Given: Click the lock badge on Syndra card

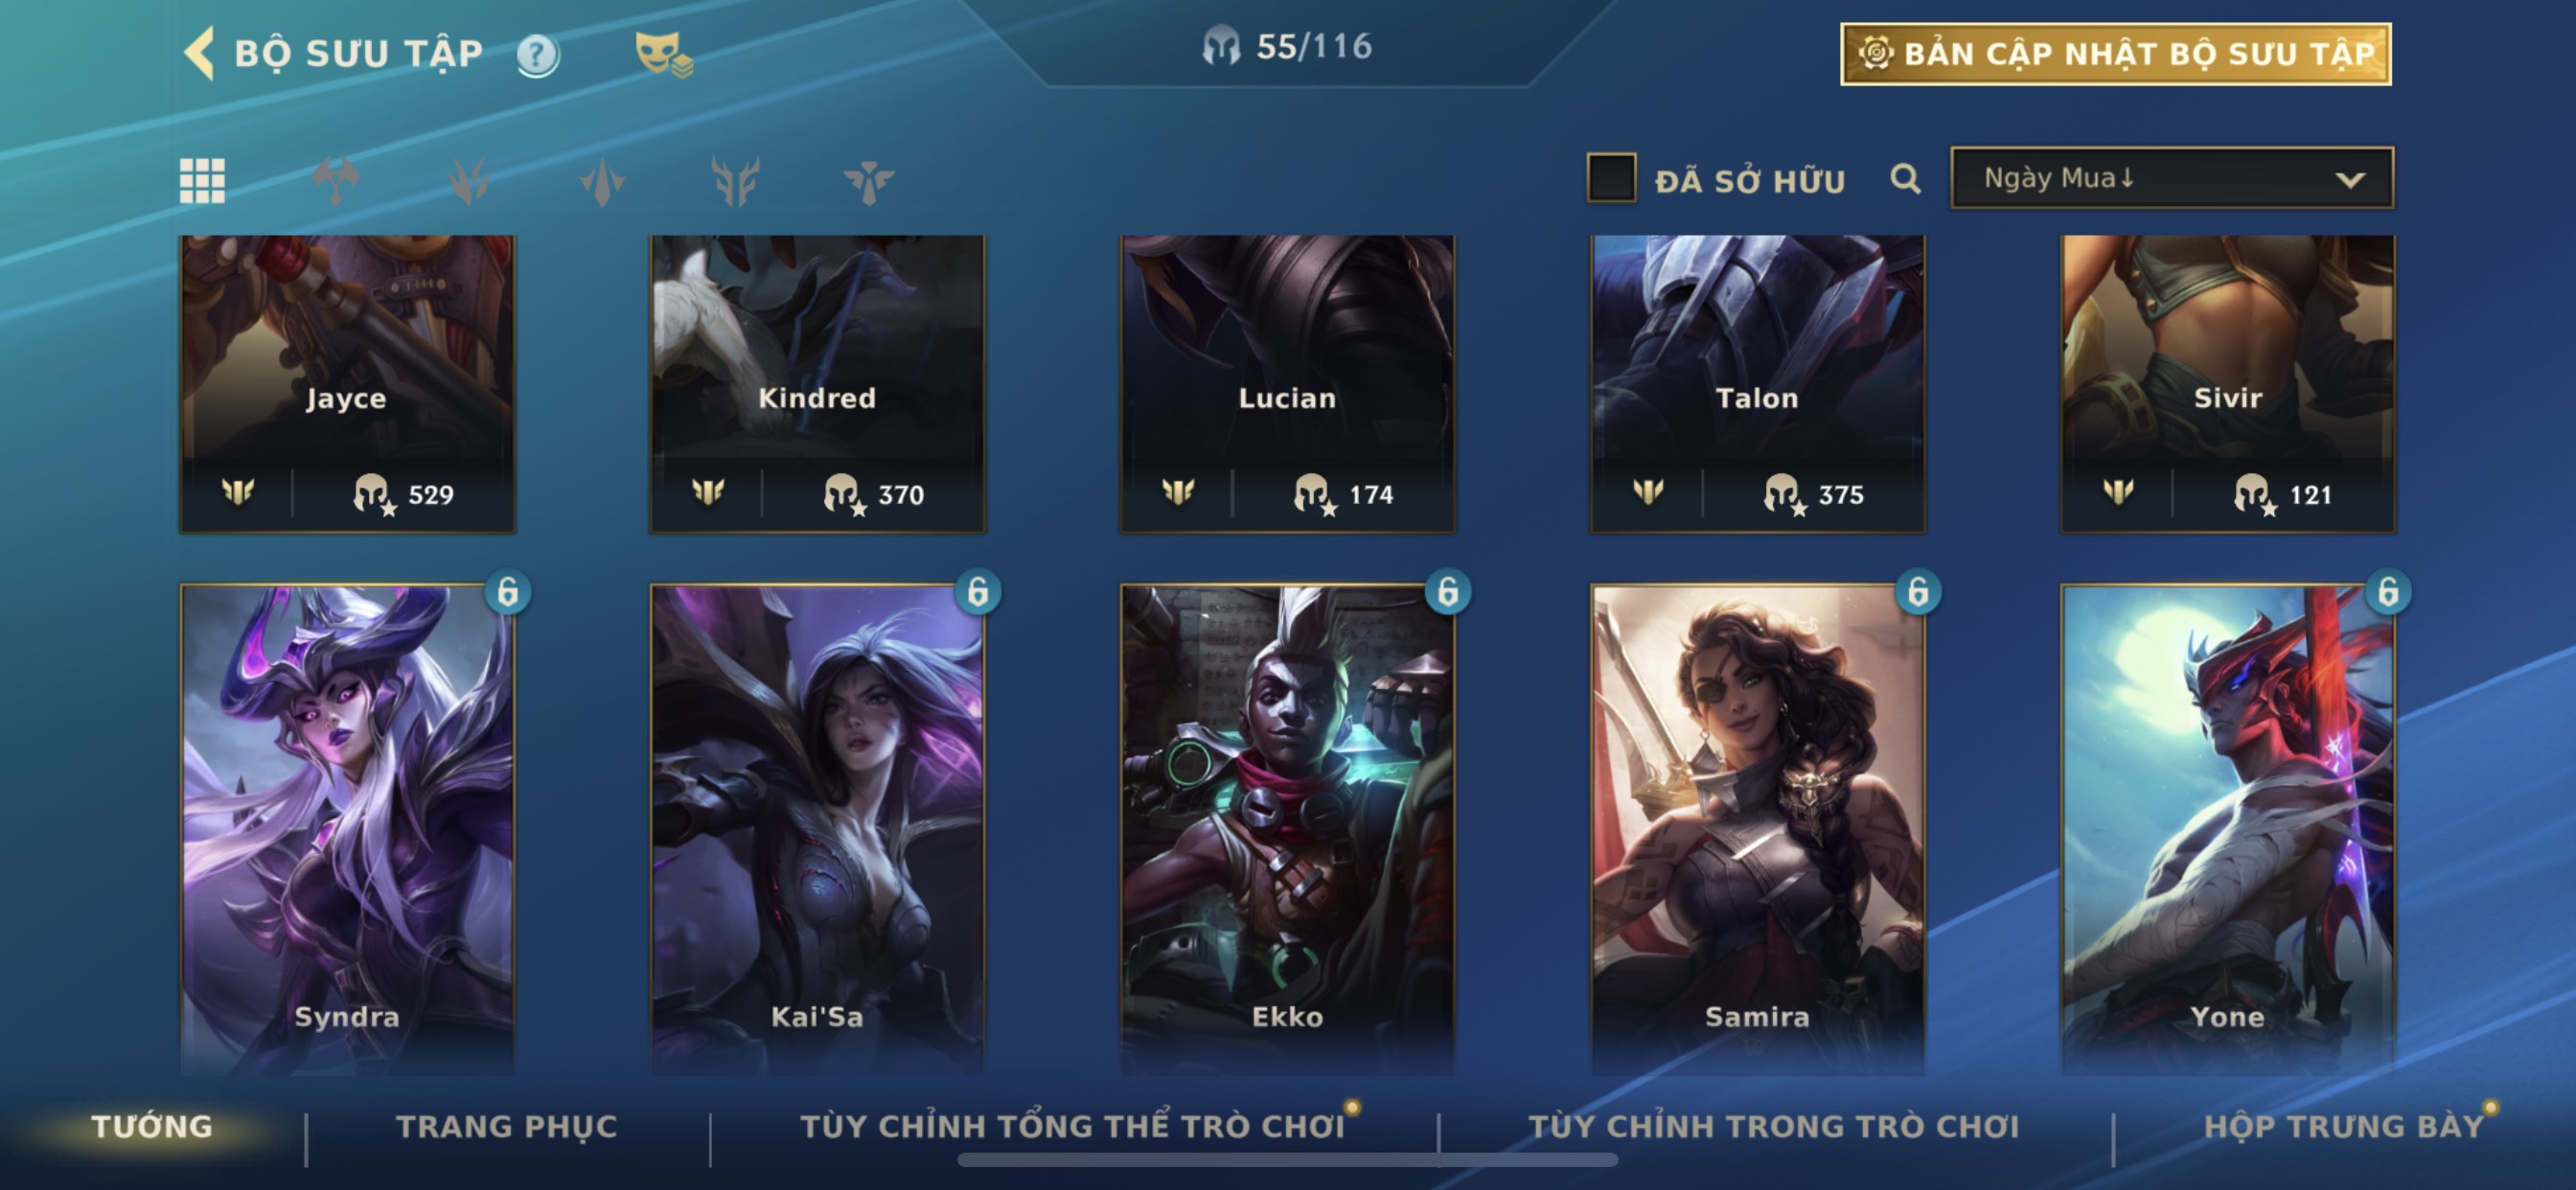Looking at the screenshot, I should pos(508,592).
